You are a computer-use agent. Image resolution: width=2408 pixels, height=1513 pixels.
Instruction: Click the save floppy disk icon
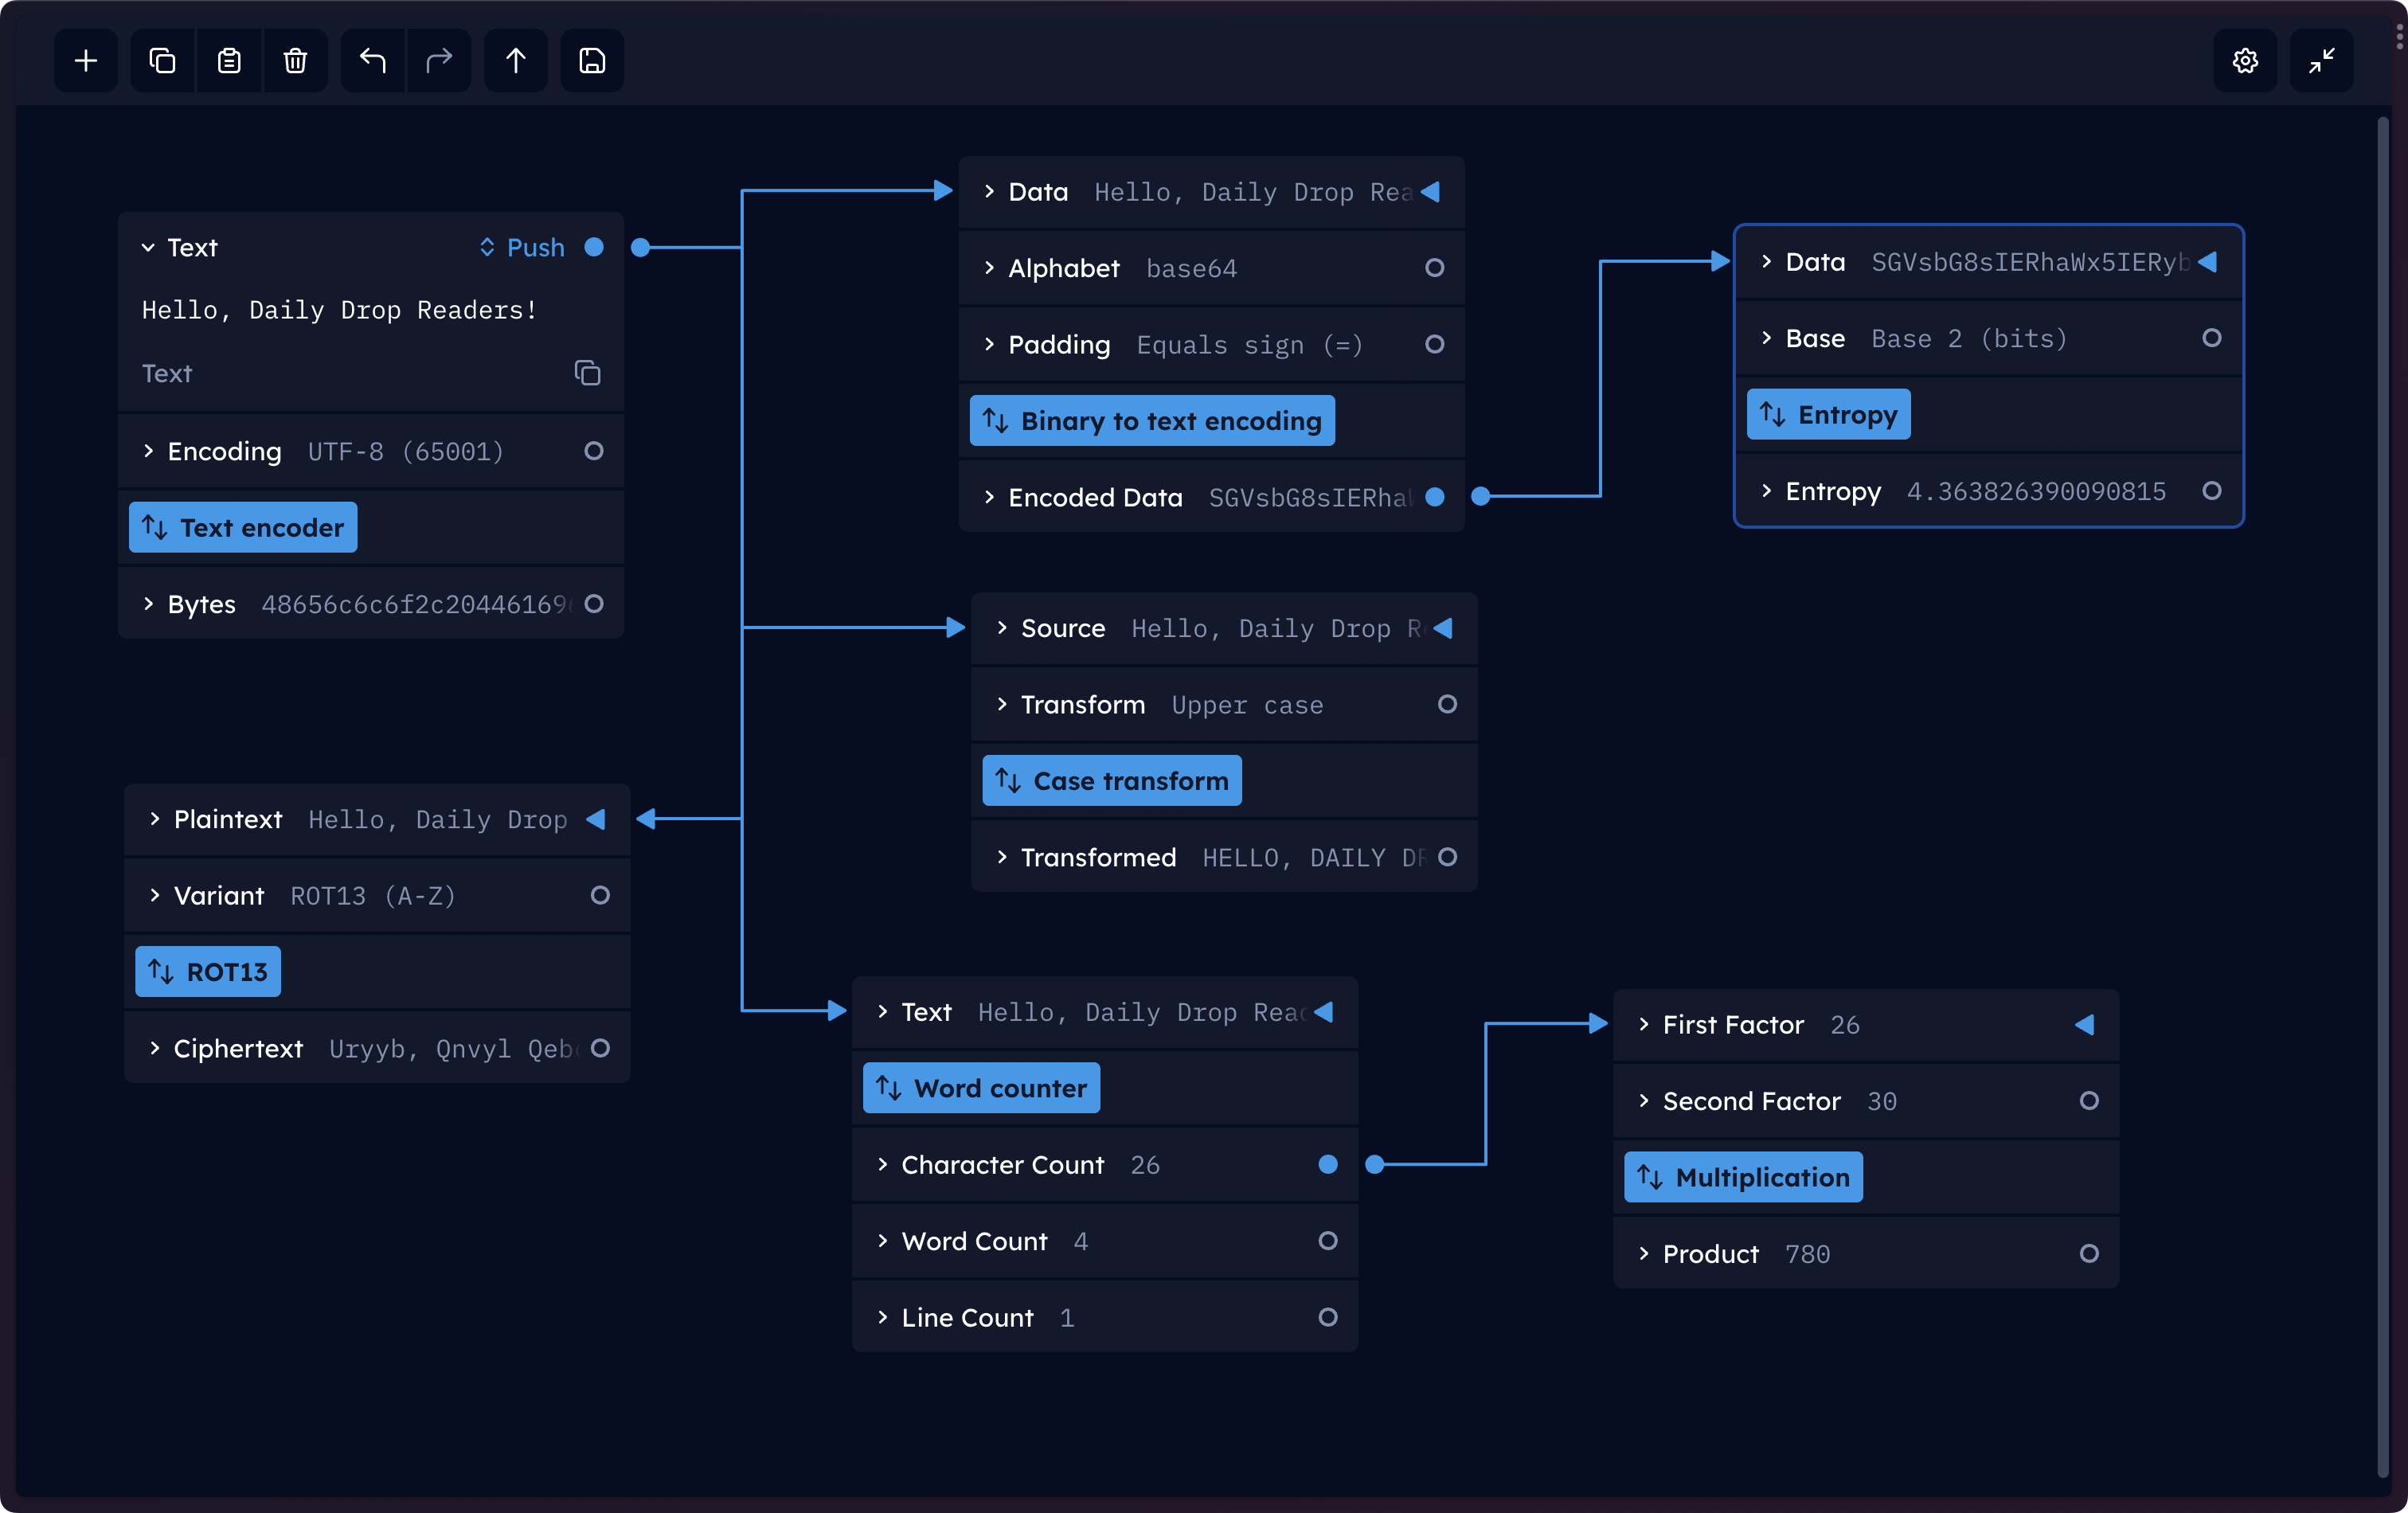[x=592, y=61]
